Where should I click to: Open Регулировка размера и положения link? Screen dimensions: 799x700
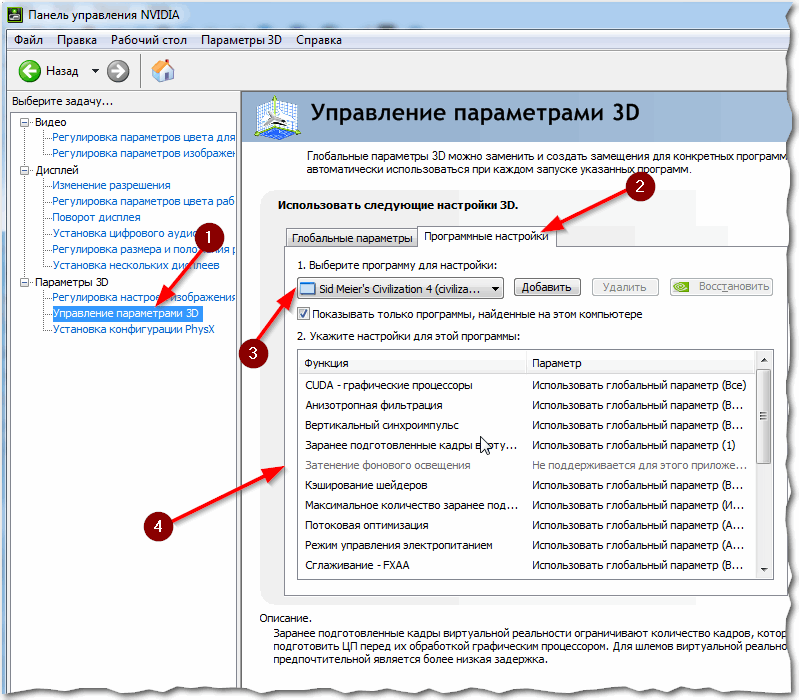144,249
